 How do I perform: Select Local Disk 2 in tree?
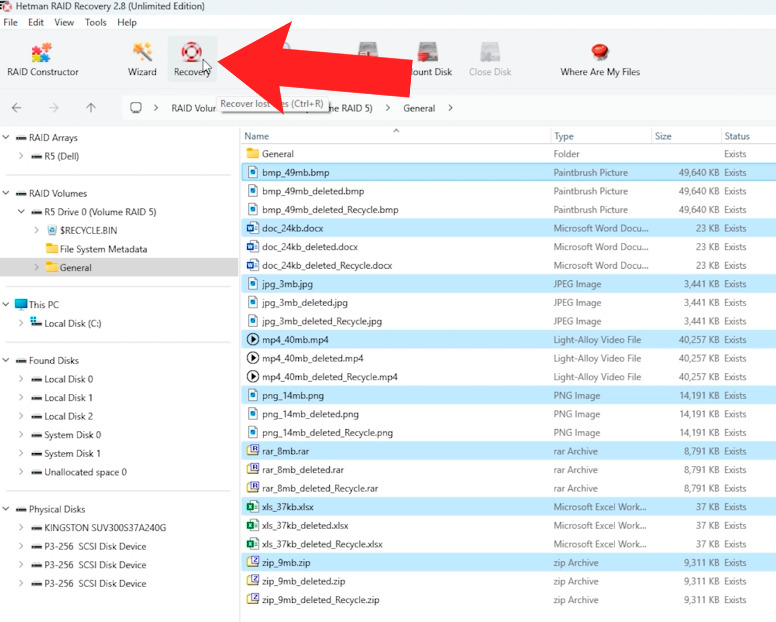click(68, 416)
